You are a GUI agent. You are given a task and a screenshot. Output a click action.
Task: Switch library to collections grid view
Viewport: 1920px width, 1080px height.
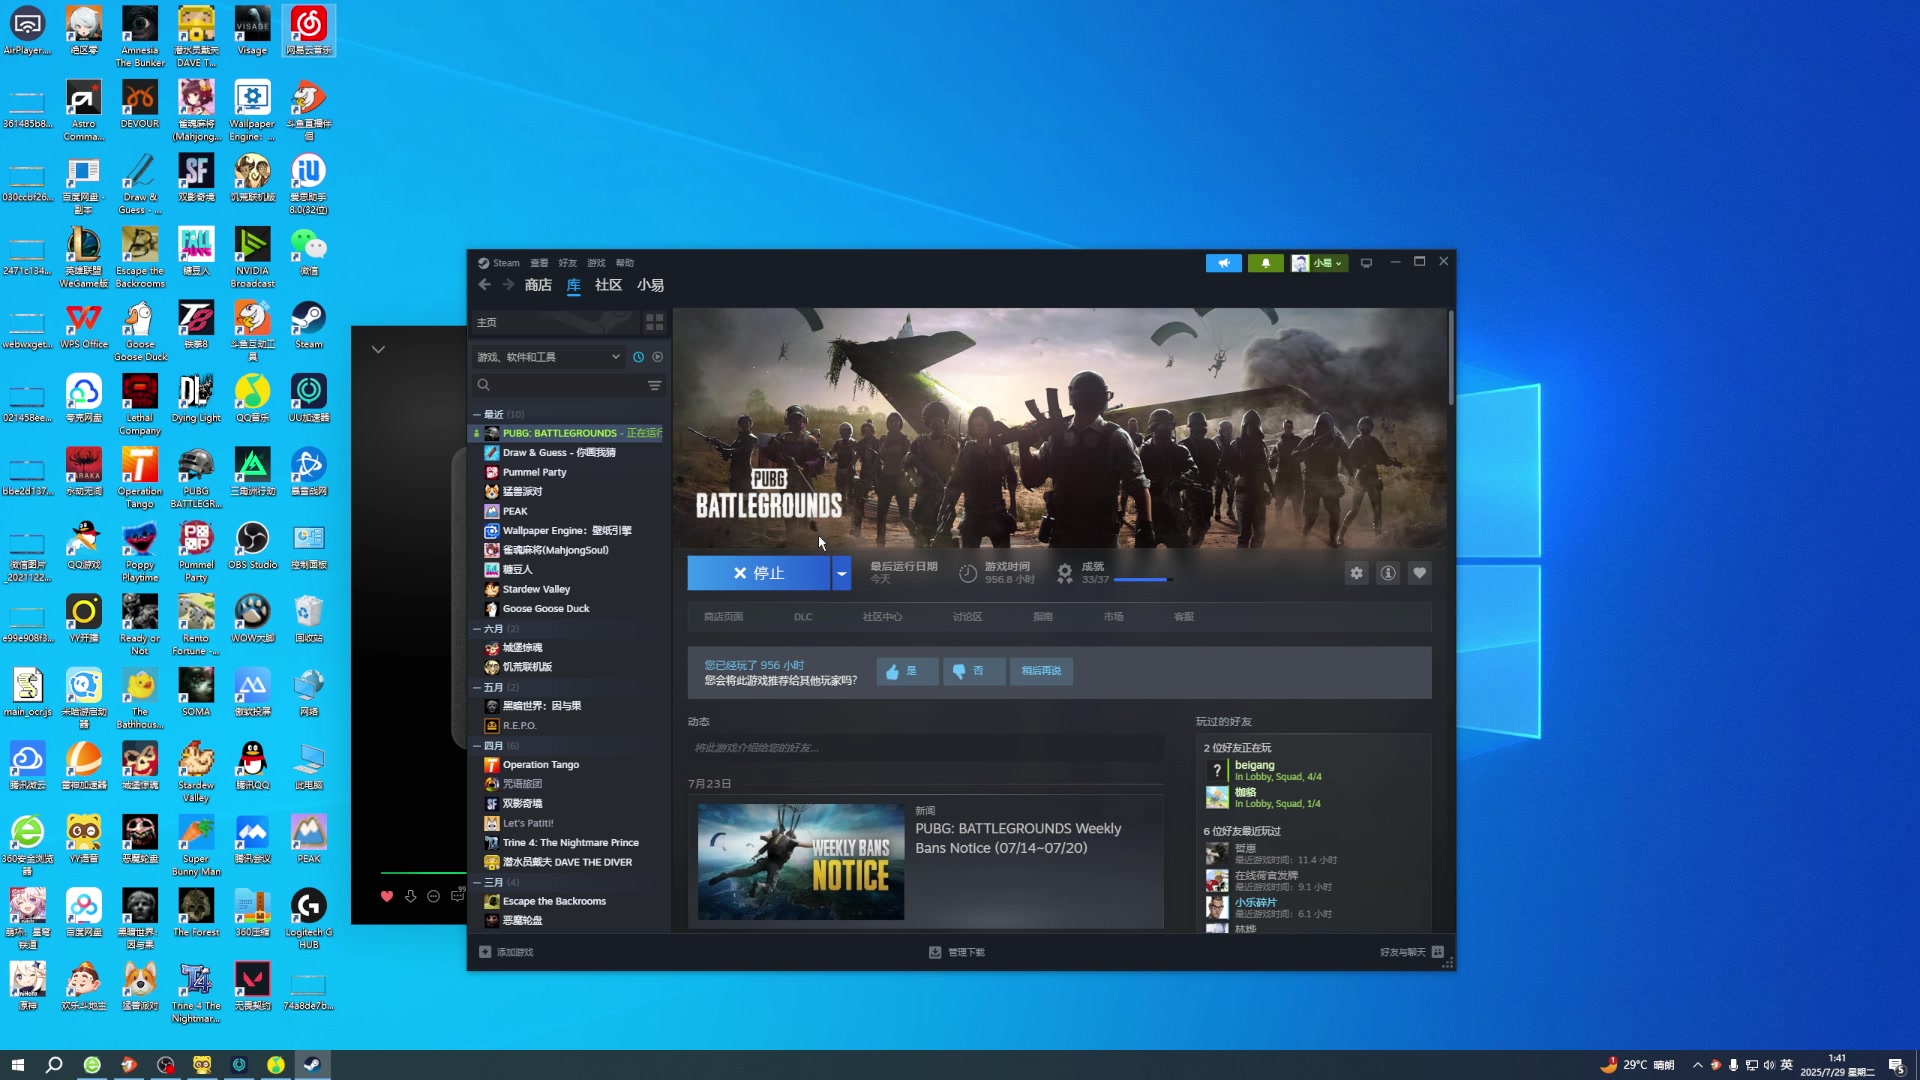[x=654, y=322]
